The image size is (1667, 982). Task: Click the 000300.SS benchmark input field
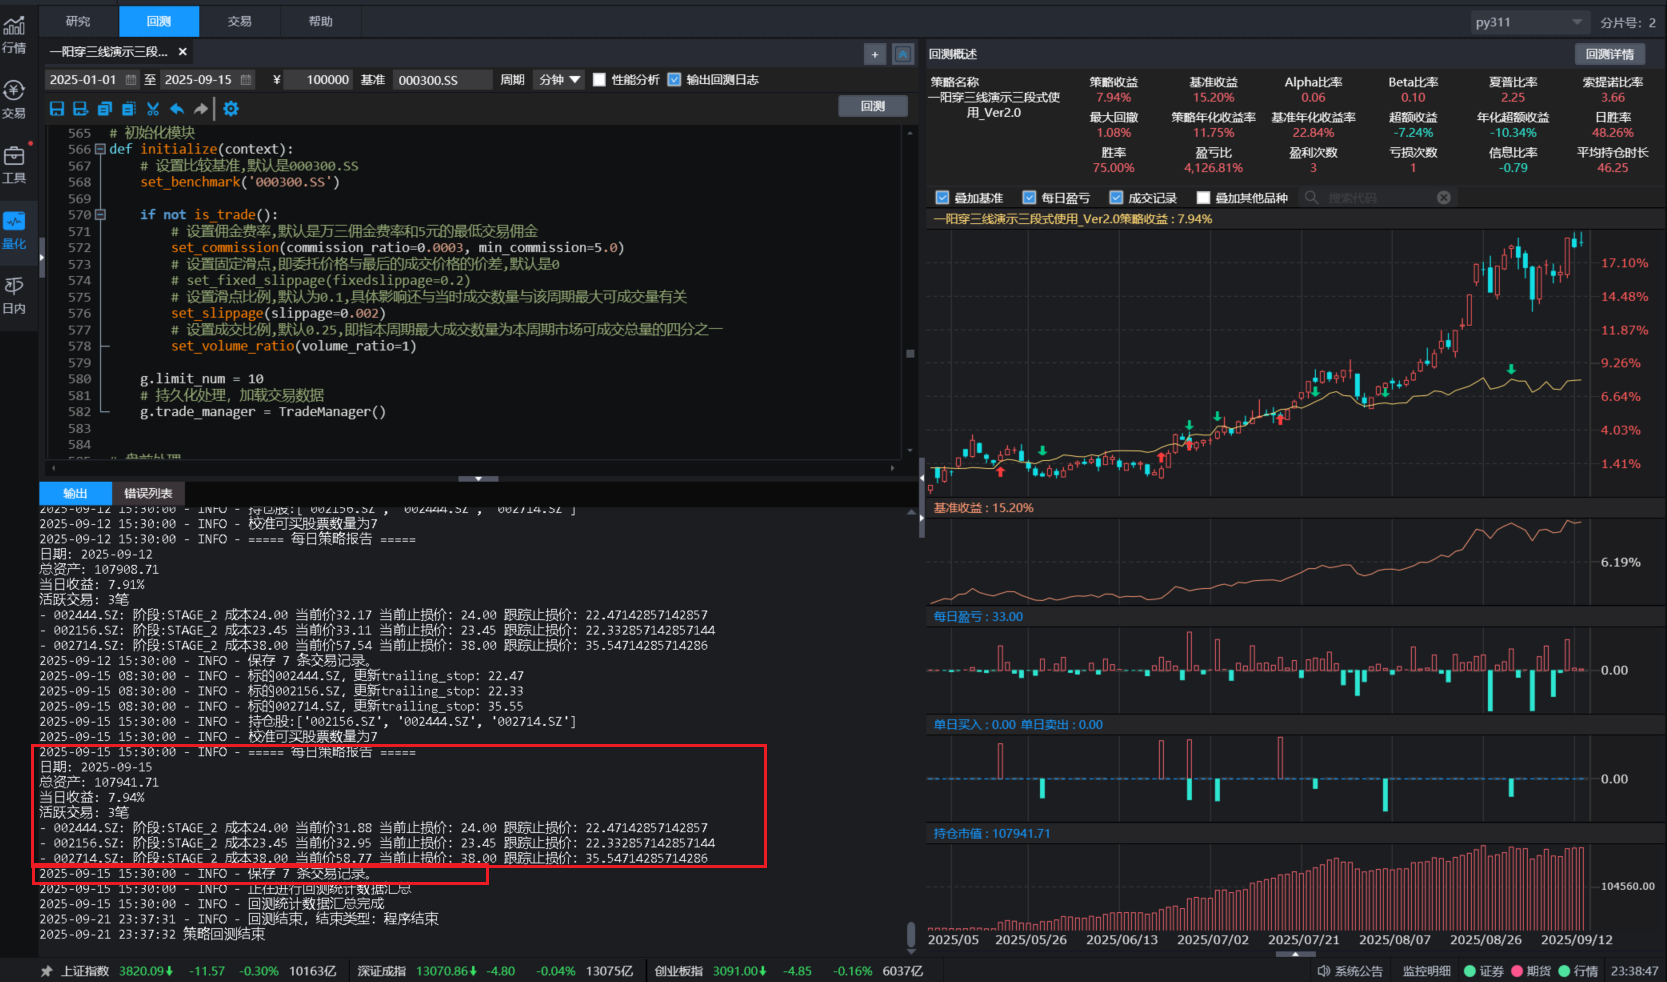point(440,80)
